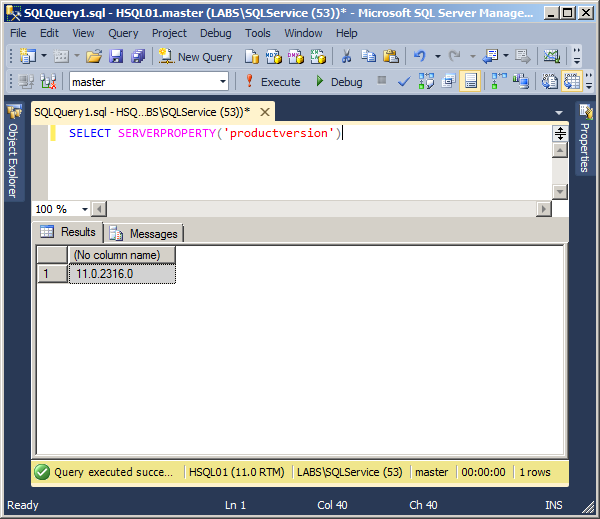This screenshot has height=519, width=600.
Task: Open the Project menu
Action: [169, 33]
